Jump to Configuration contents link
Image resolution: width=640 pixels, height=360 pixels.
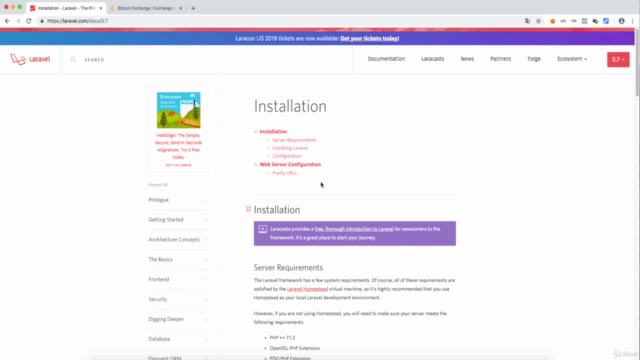coord(287,156)
